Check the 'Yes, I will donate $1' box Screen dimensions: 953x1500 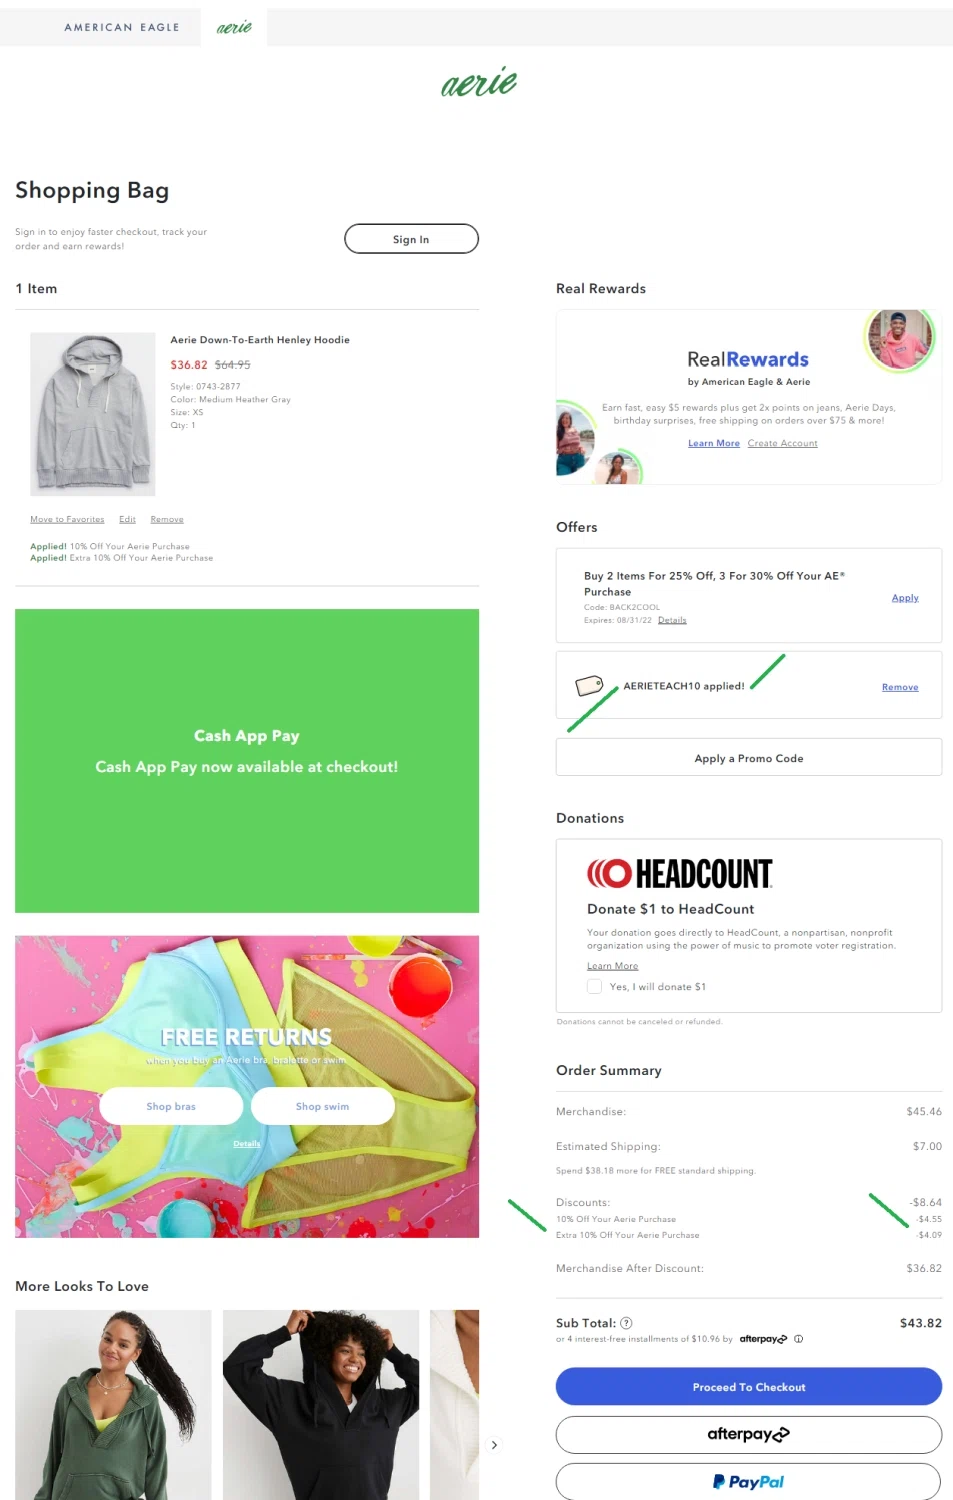(x=594, y=987)
